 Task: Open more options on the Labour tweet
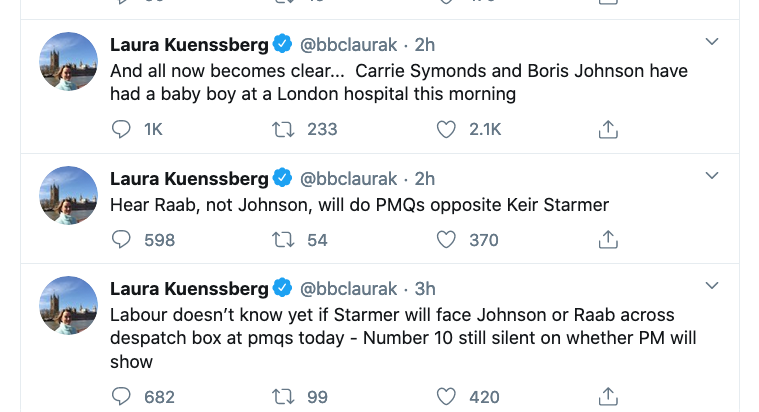click(x=712, y=287)
